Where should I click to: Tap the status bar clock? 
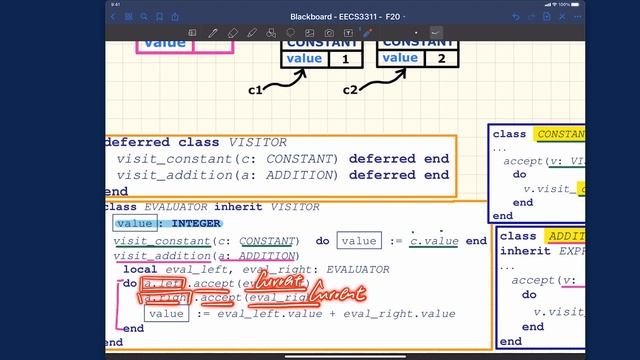point(116,4)
